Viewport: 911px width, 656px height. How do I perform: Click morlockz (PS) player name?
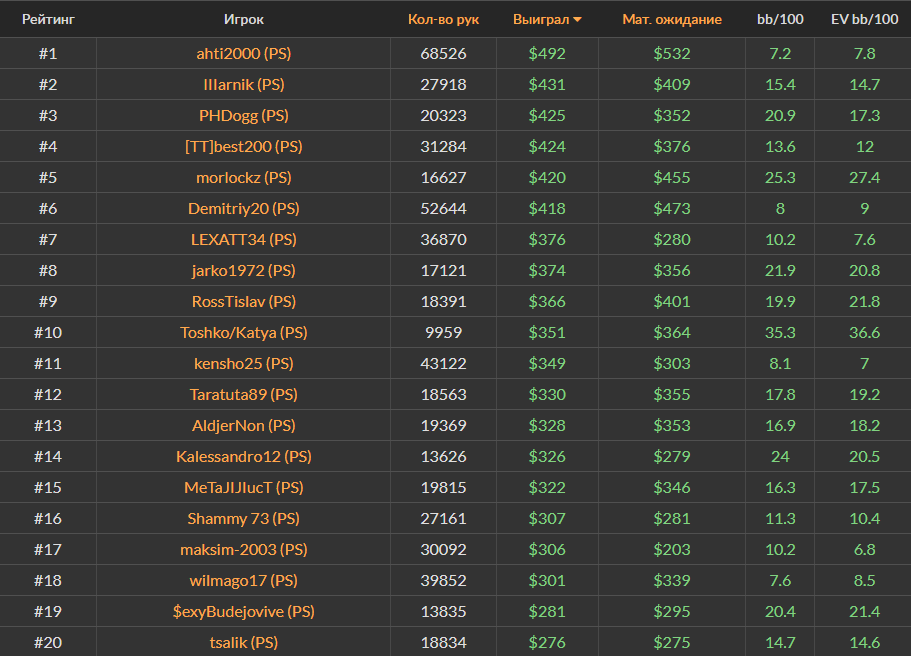pos(244,177)
